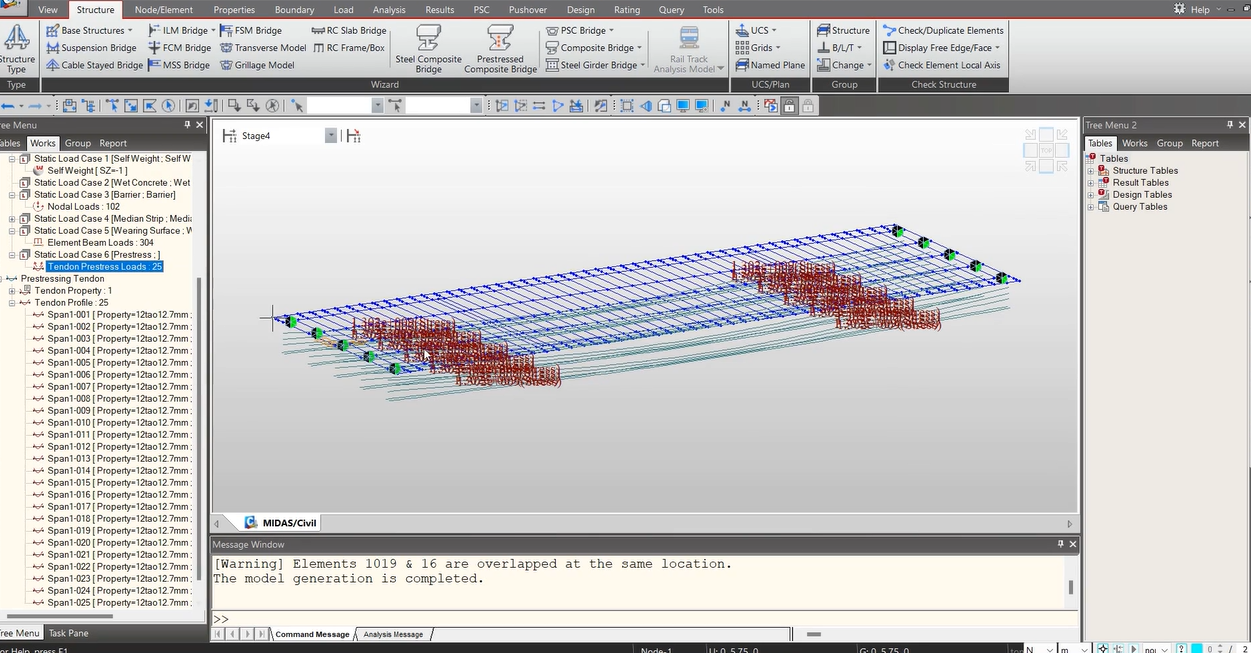
Task: Open the Task Pane tab
Action: click(69, 633)
